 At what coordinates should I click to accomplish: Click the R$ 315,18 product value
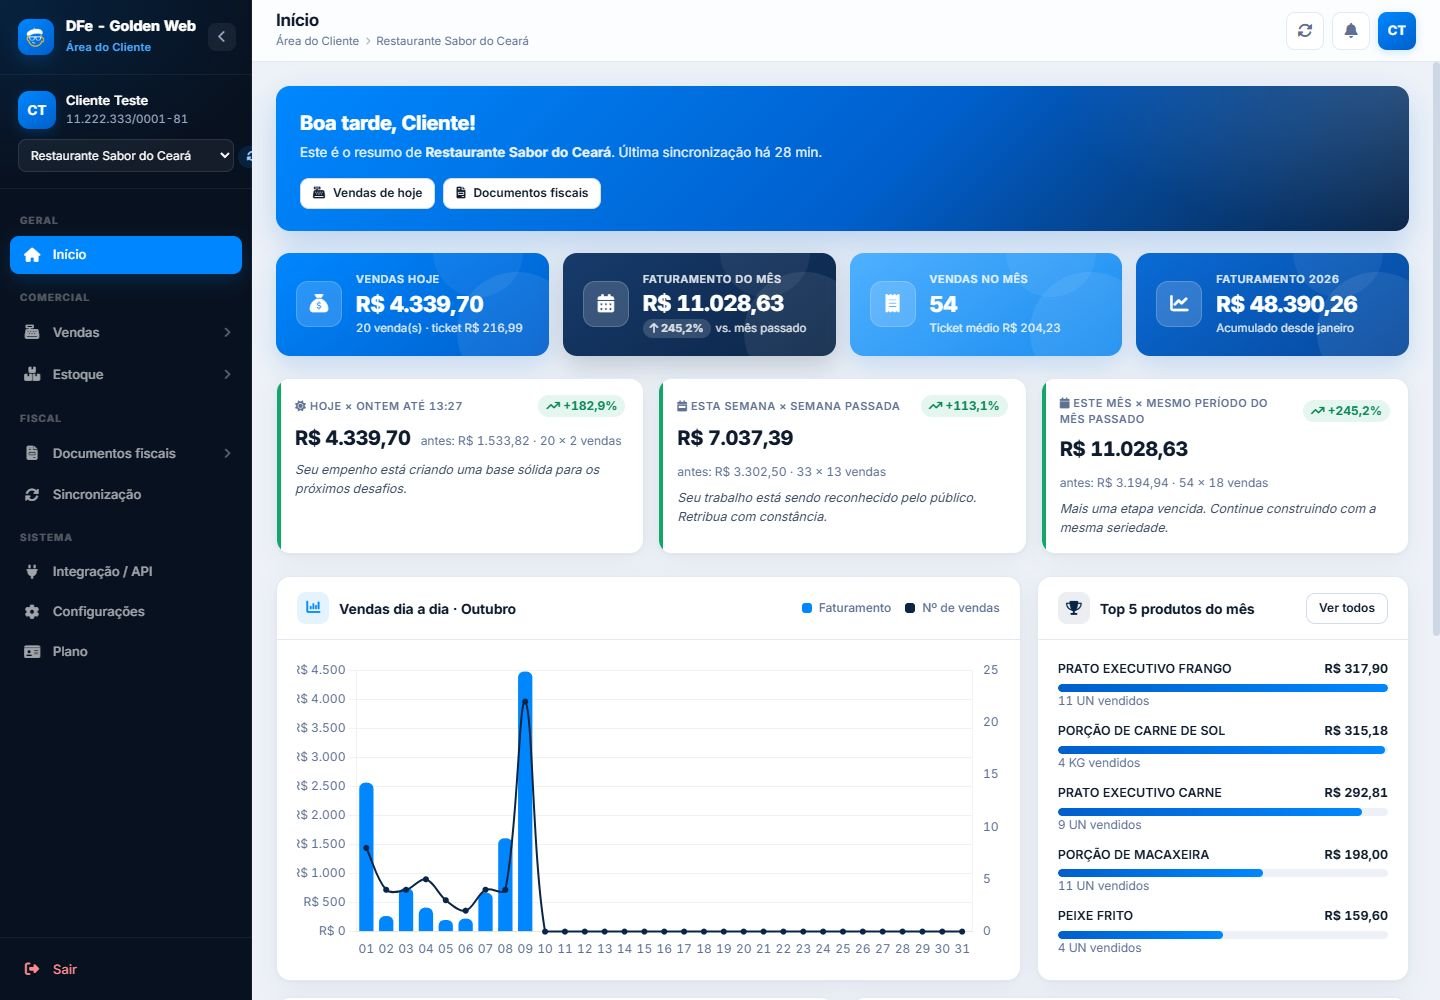coord(1356,731)
